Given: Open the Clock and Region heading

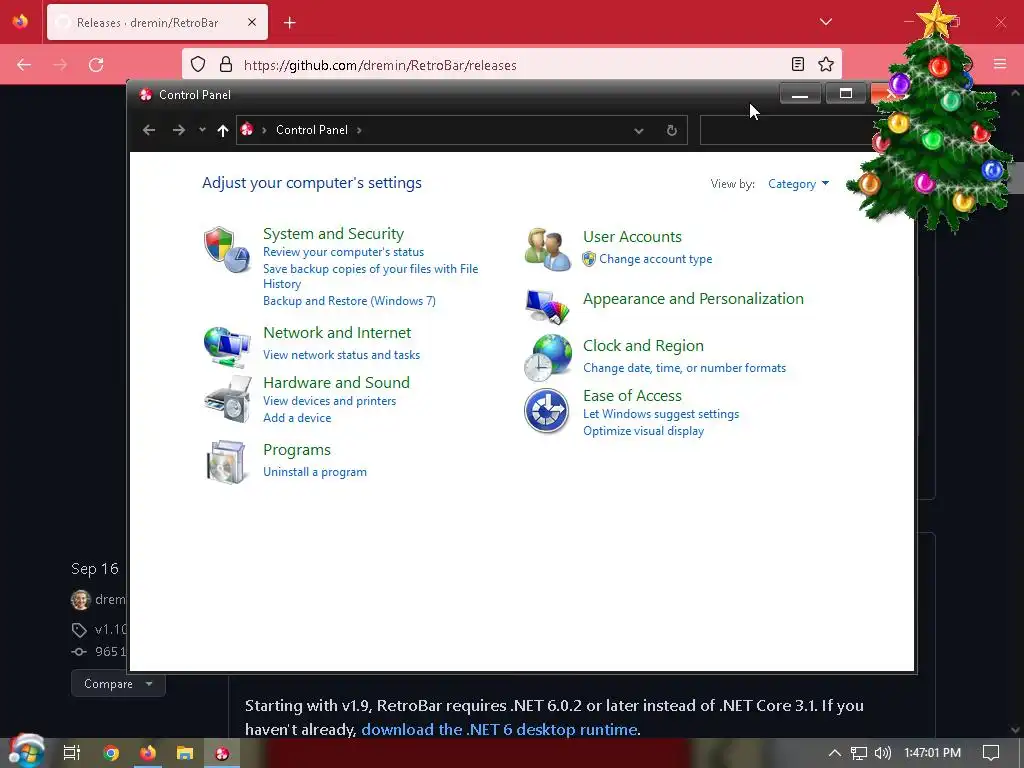Looking at the screenshot, I should tap(643, 345).
